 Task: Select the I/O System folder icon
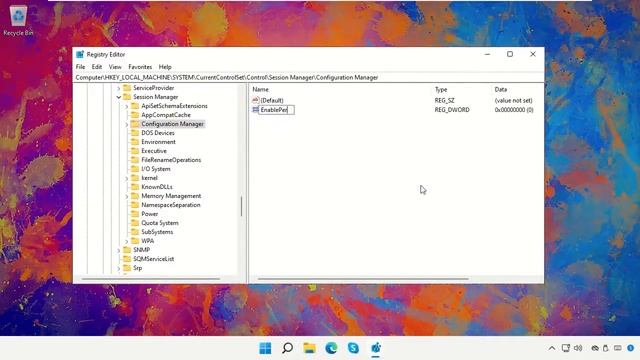coord(135,169)
